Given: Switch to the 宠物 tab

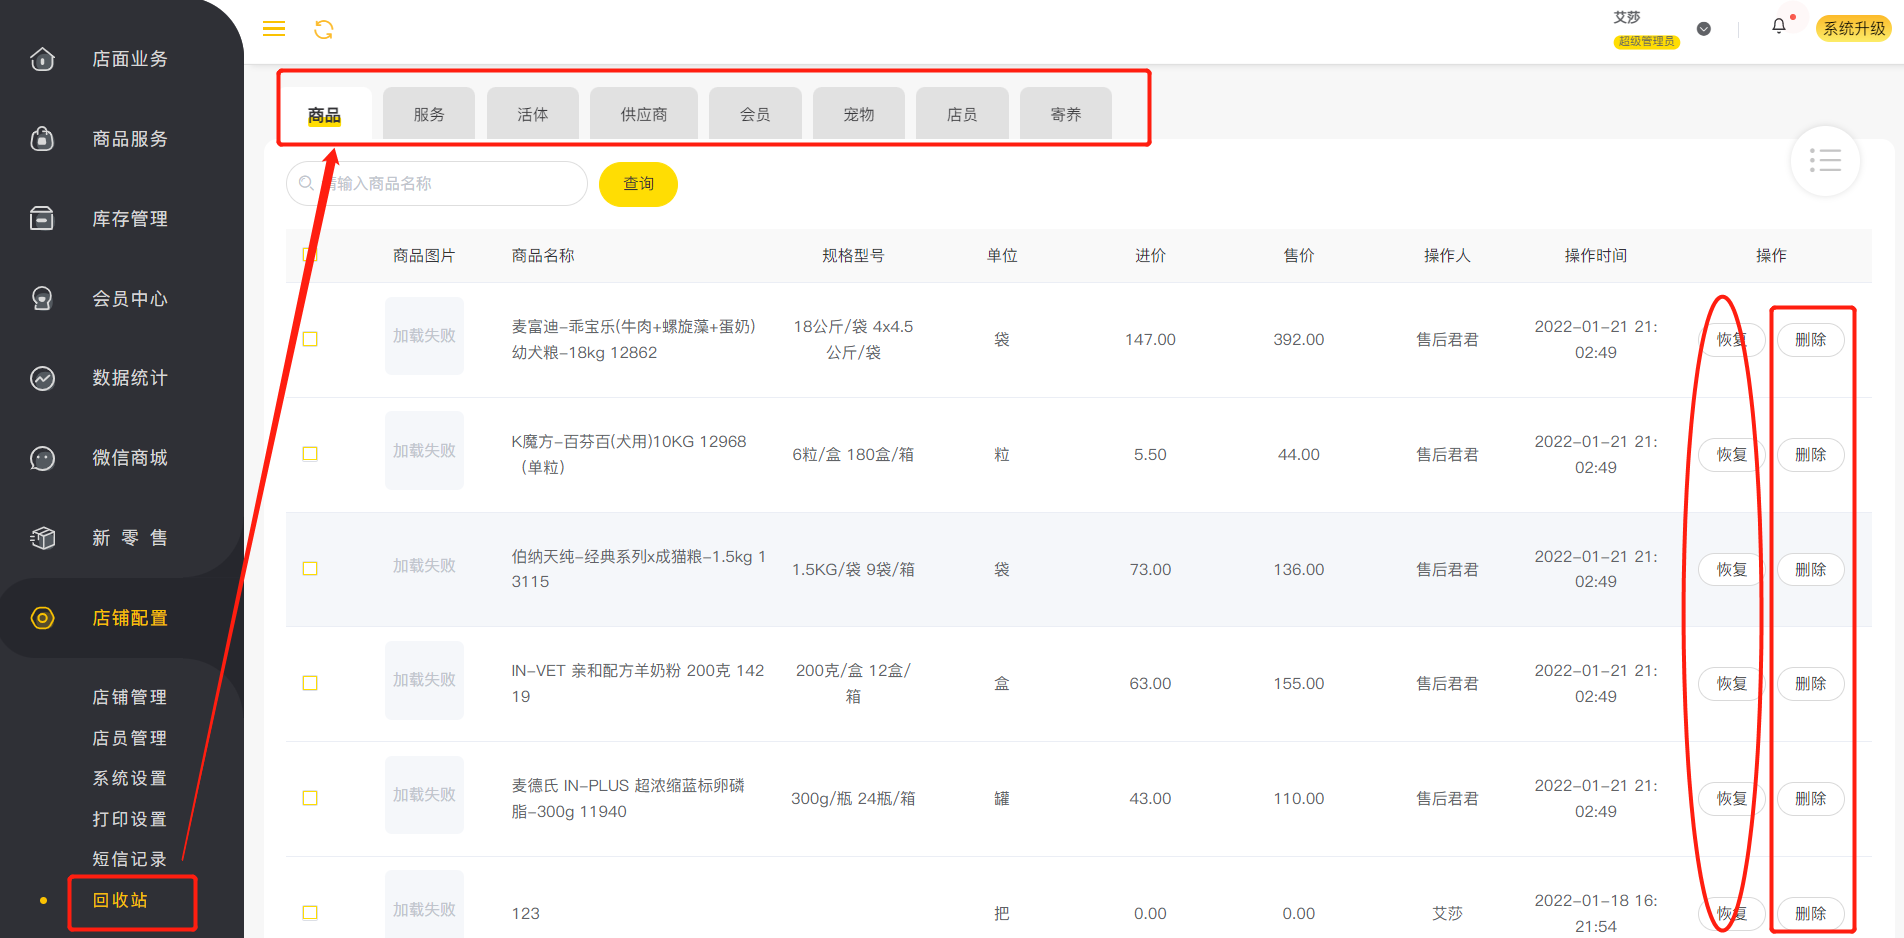Looking at the screenshot, I should tap(859, 114).
